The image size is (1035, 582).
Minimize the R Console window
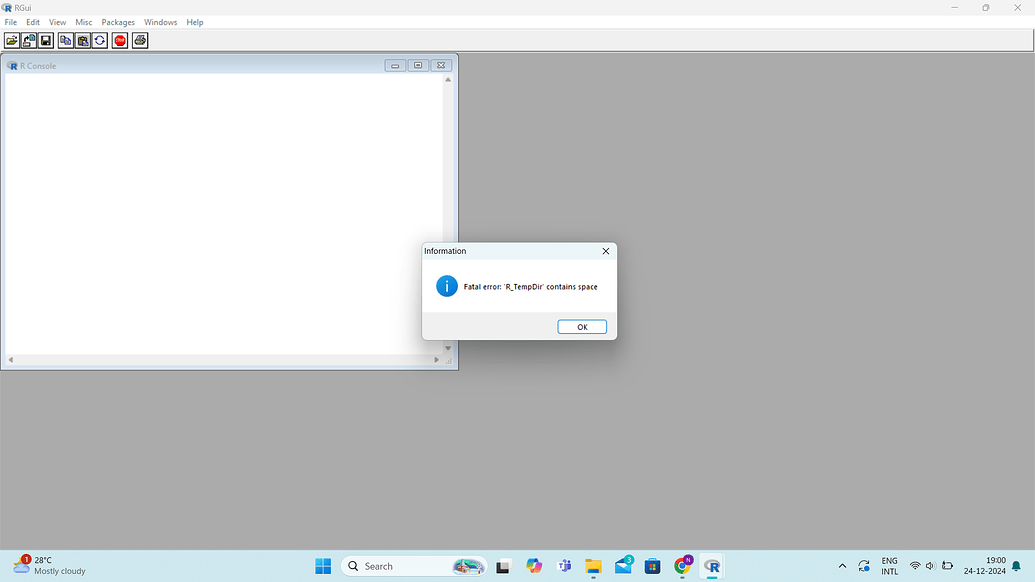395,65
